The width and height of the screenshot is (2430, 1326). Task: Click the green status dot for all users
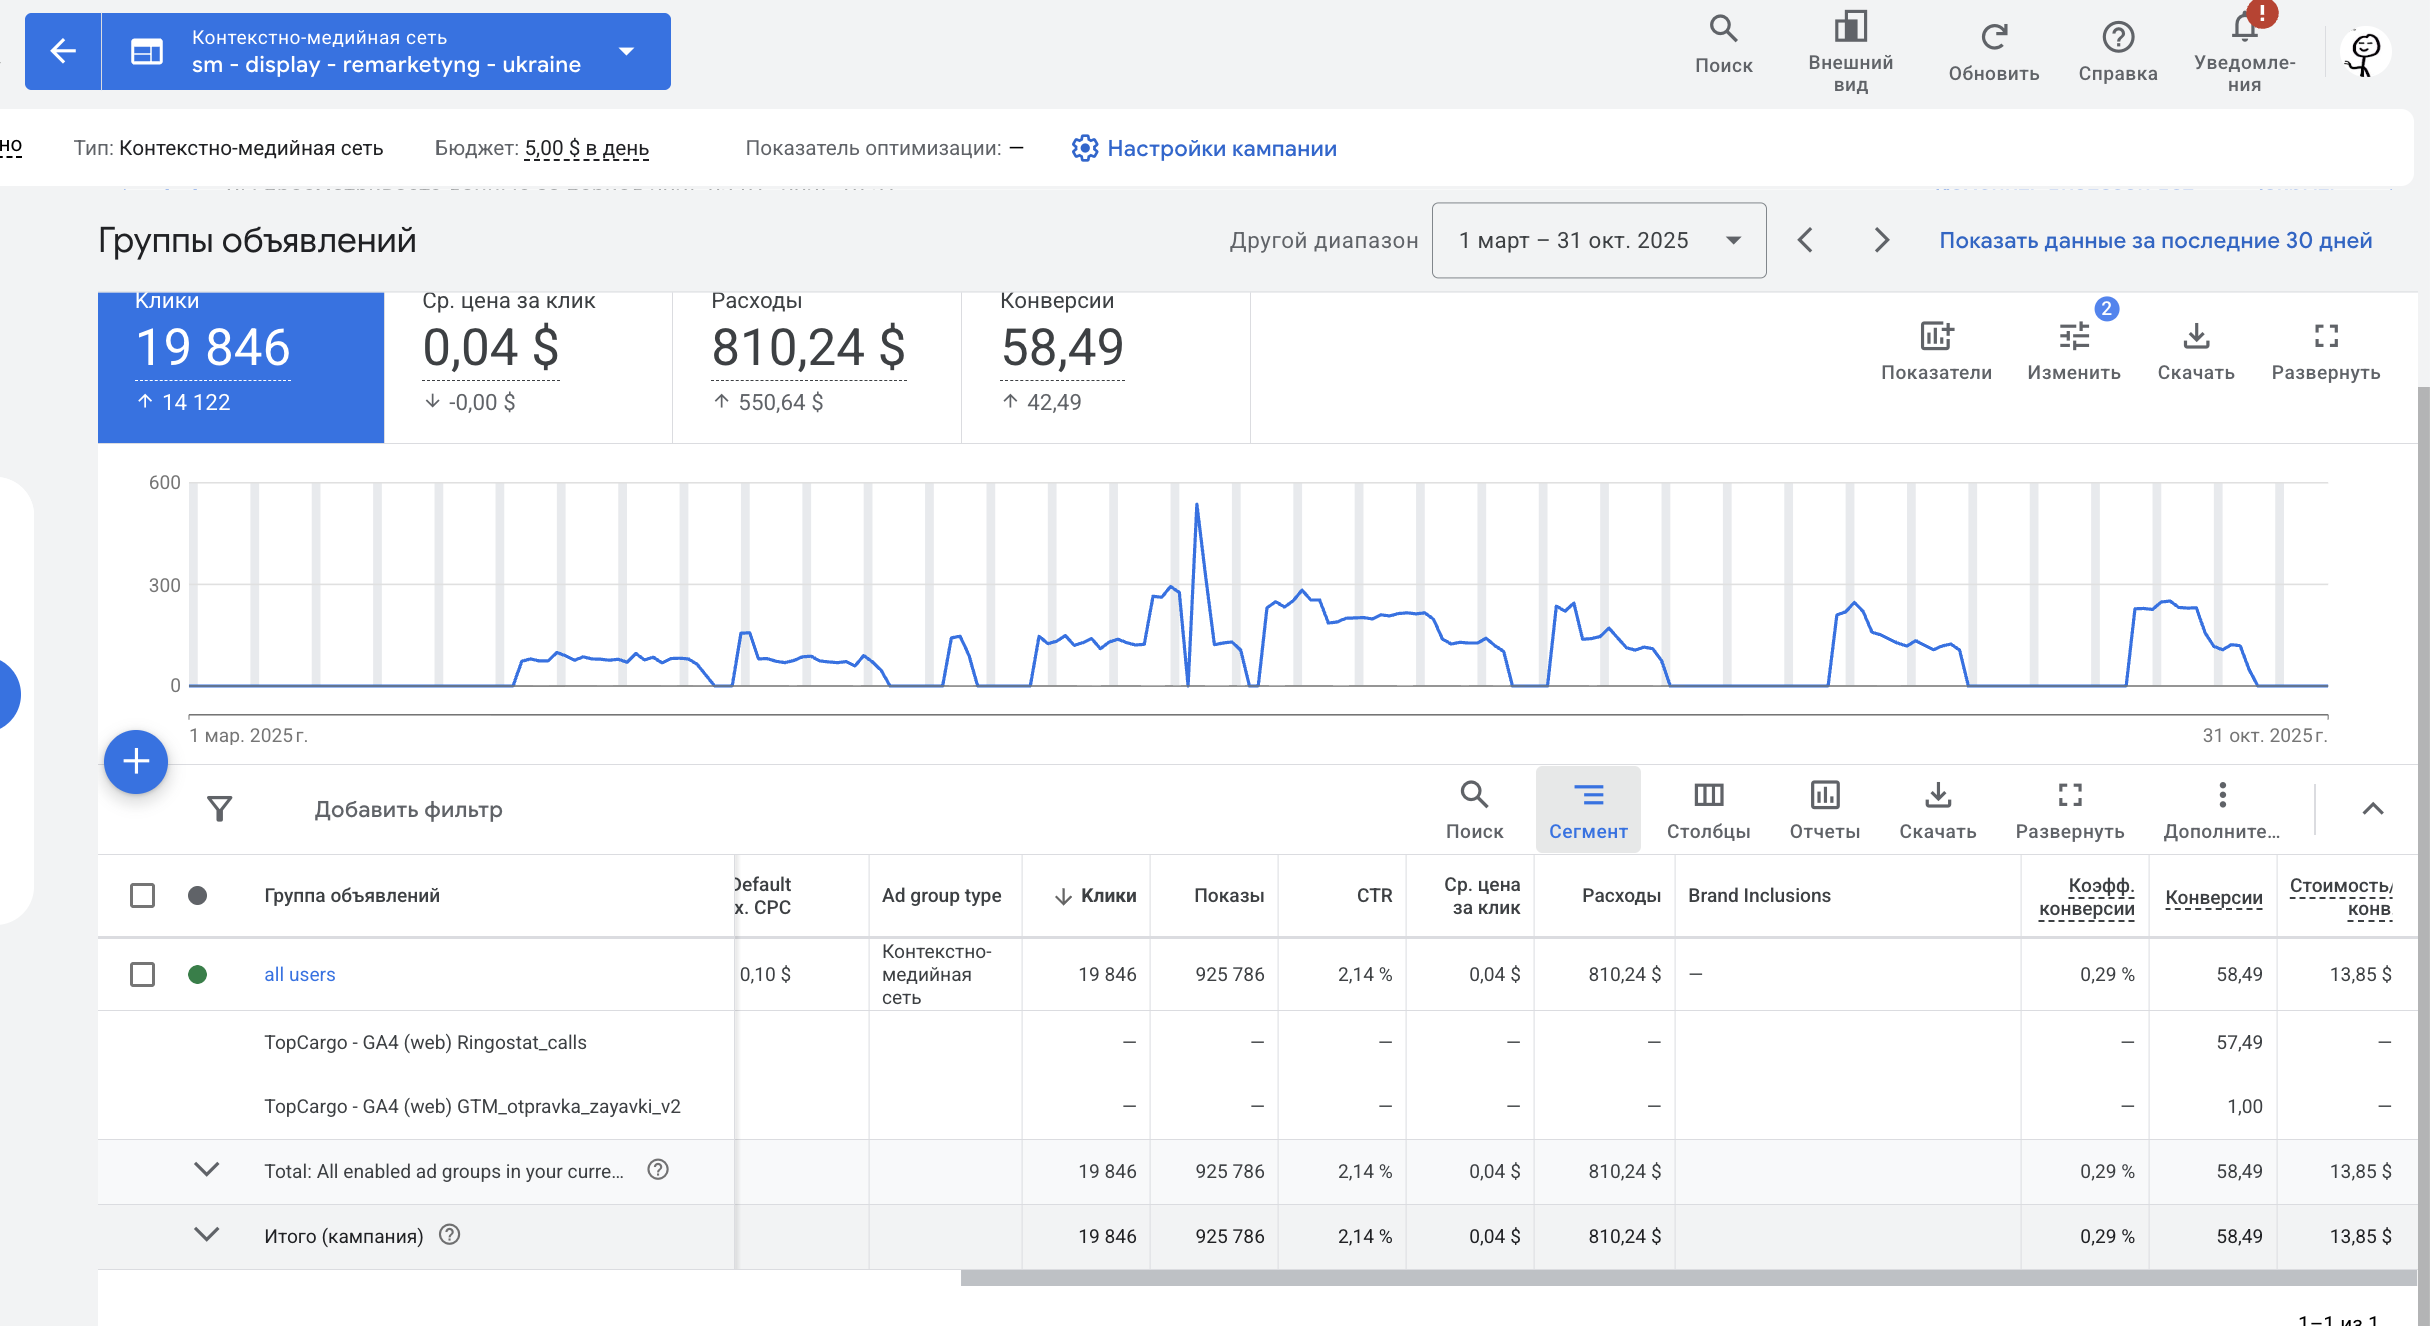coord(198,974)
